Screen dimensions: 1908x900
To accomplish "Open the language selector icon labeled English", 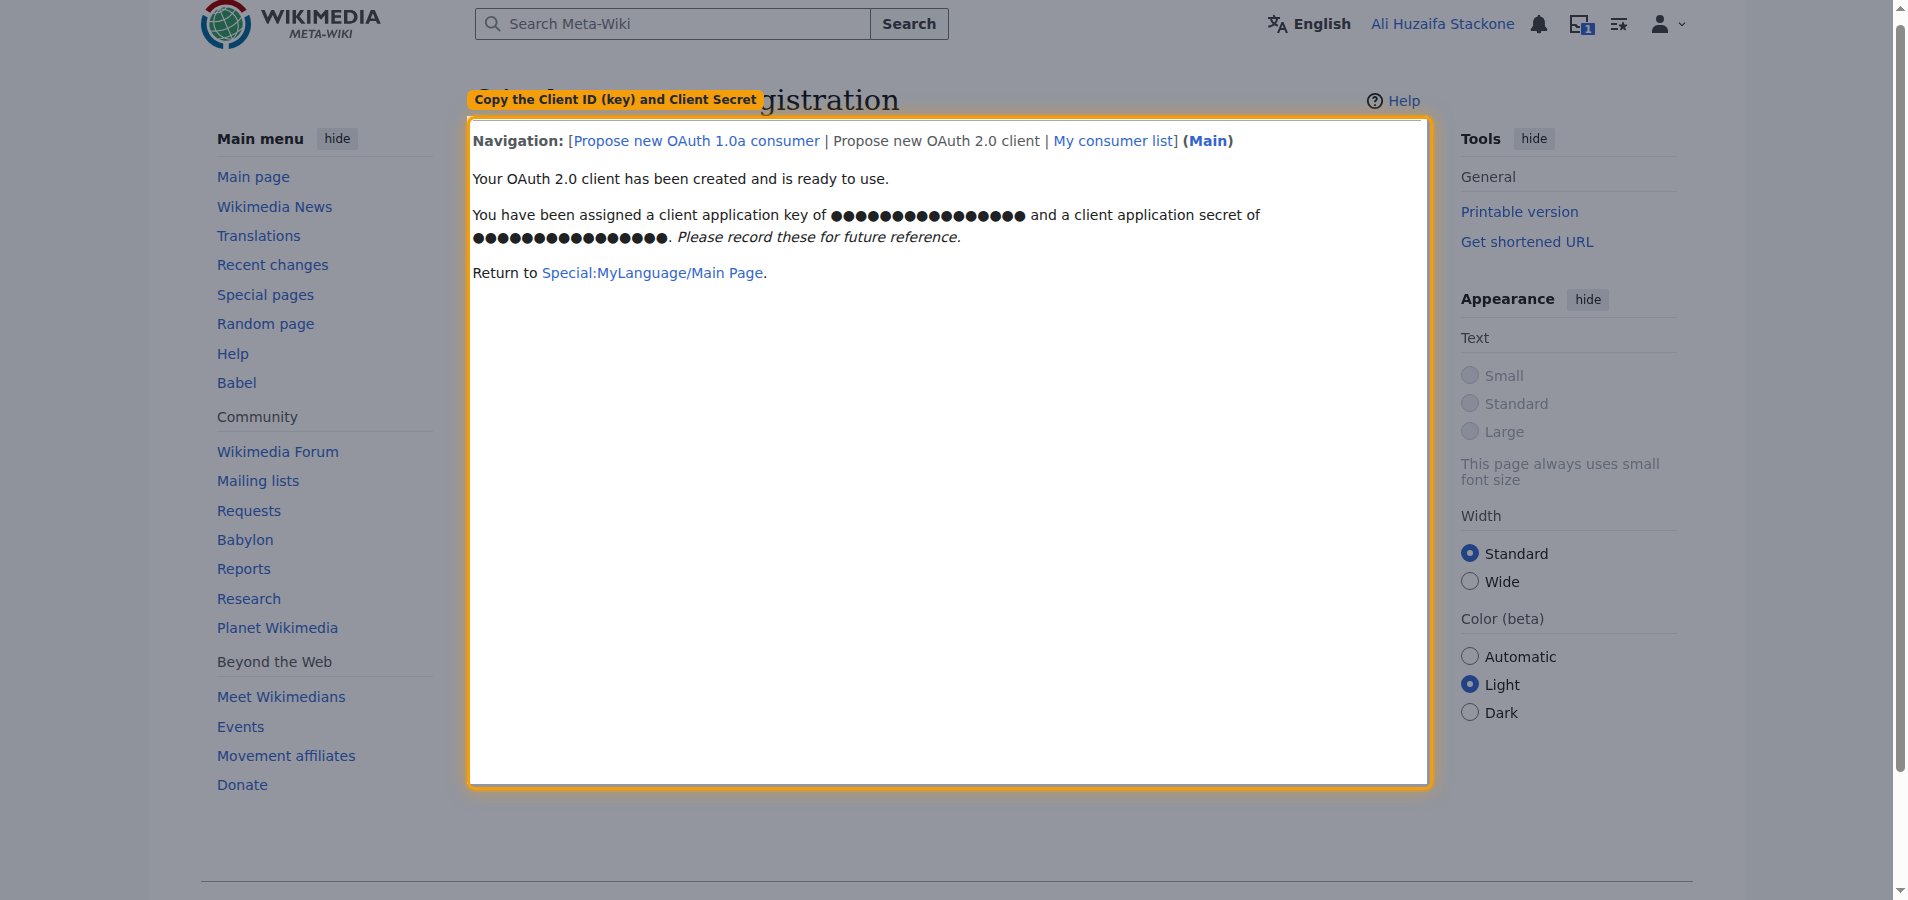I will pyautogui.click(x=1308, y=24).
